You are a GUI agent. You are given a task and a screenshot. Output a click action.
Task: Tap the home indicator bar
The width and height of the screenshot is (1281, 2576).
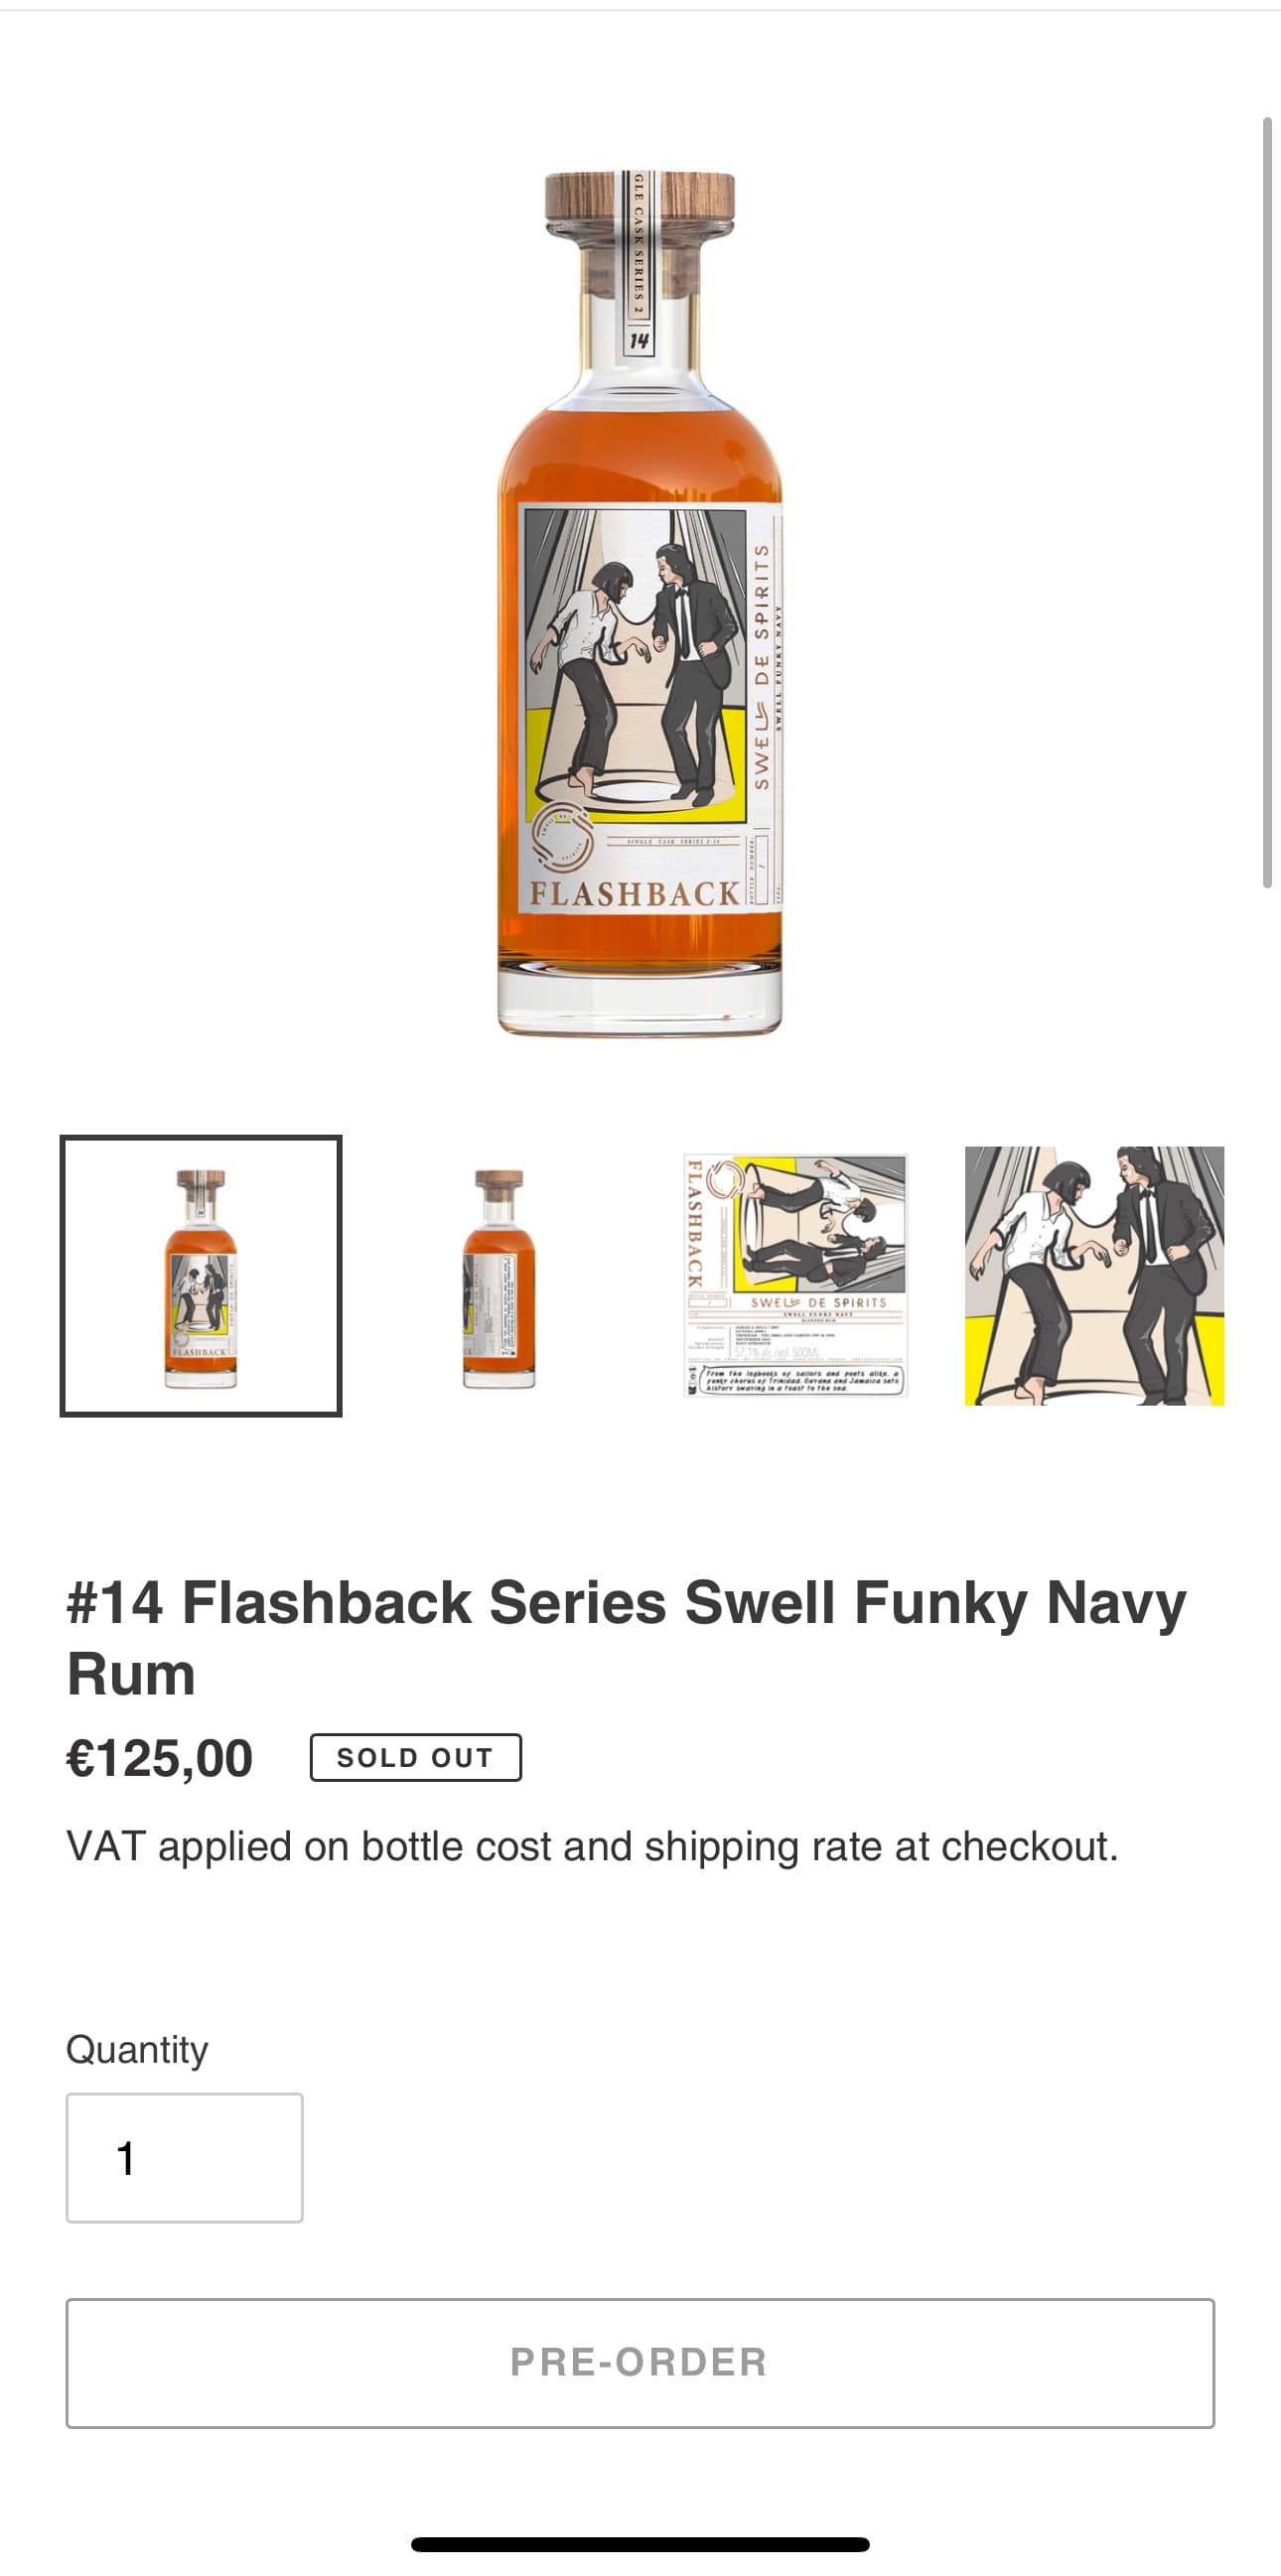click(640, 2544)
